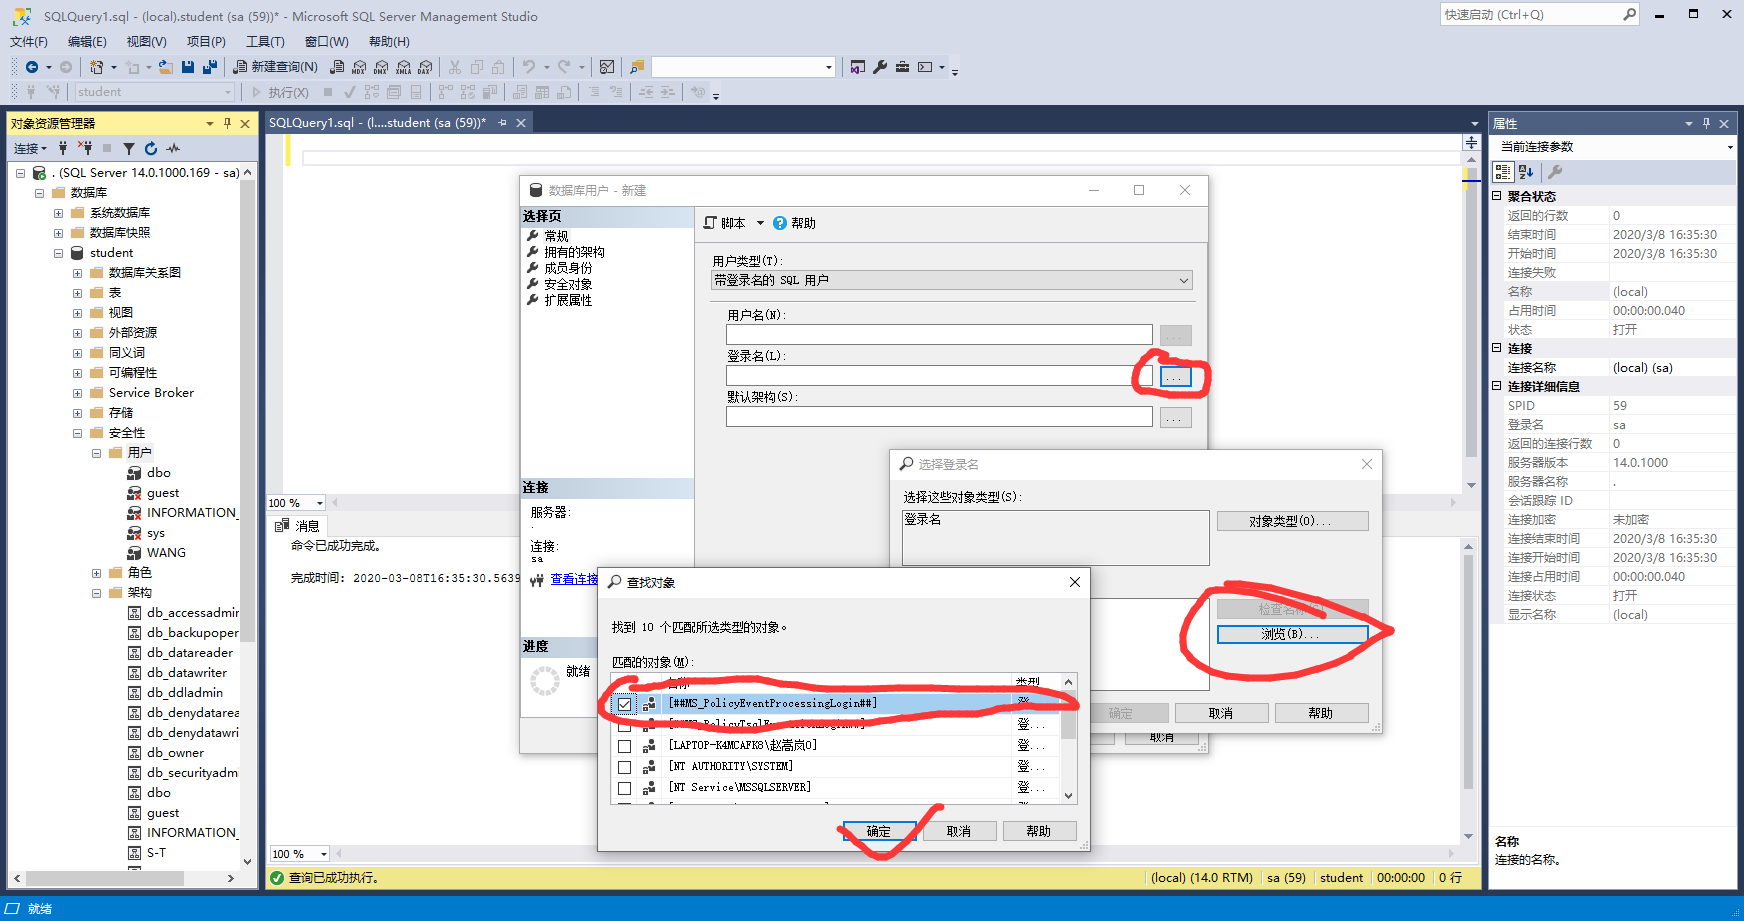
Task: Click the property pages wrench in Properties panel
Action: (x=1555, y=172)
